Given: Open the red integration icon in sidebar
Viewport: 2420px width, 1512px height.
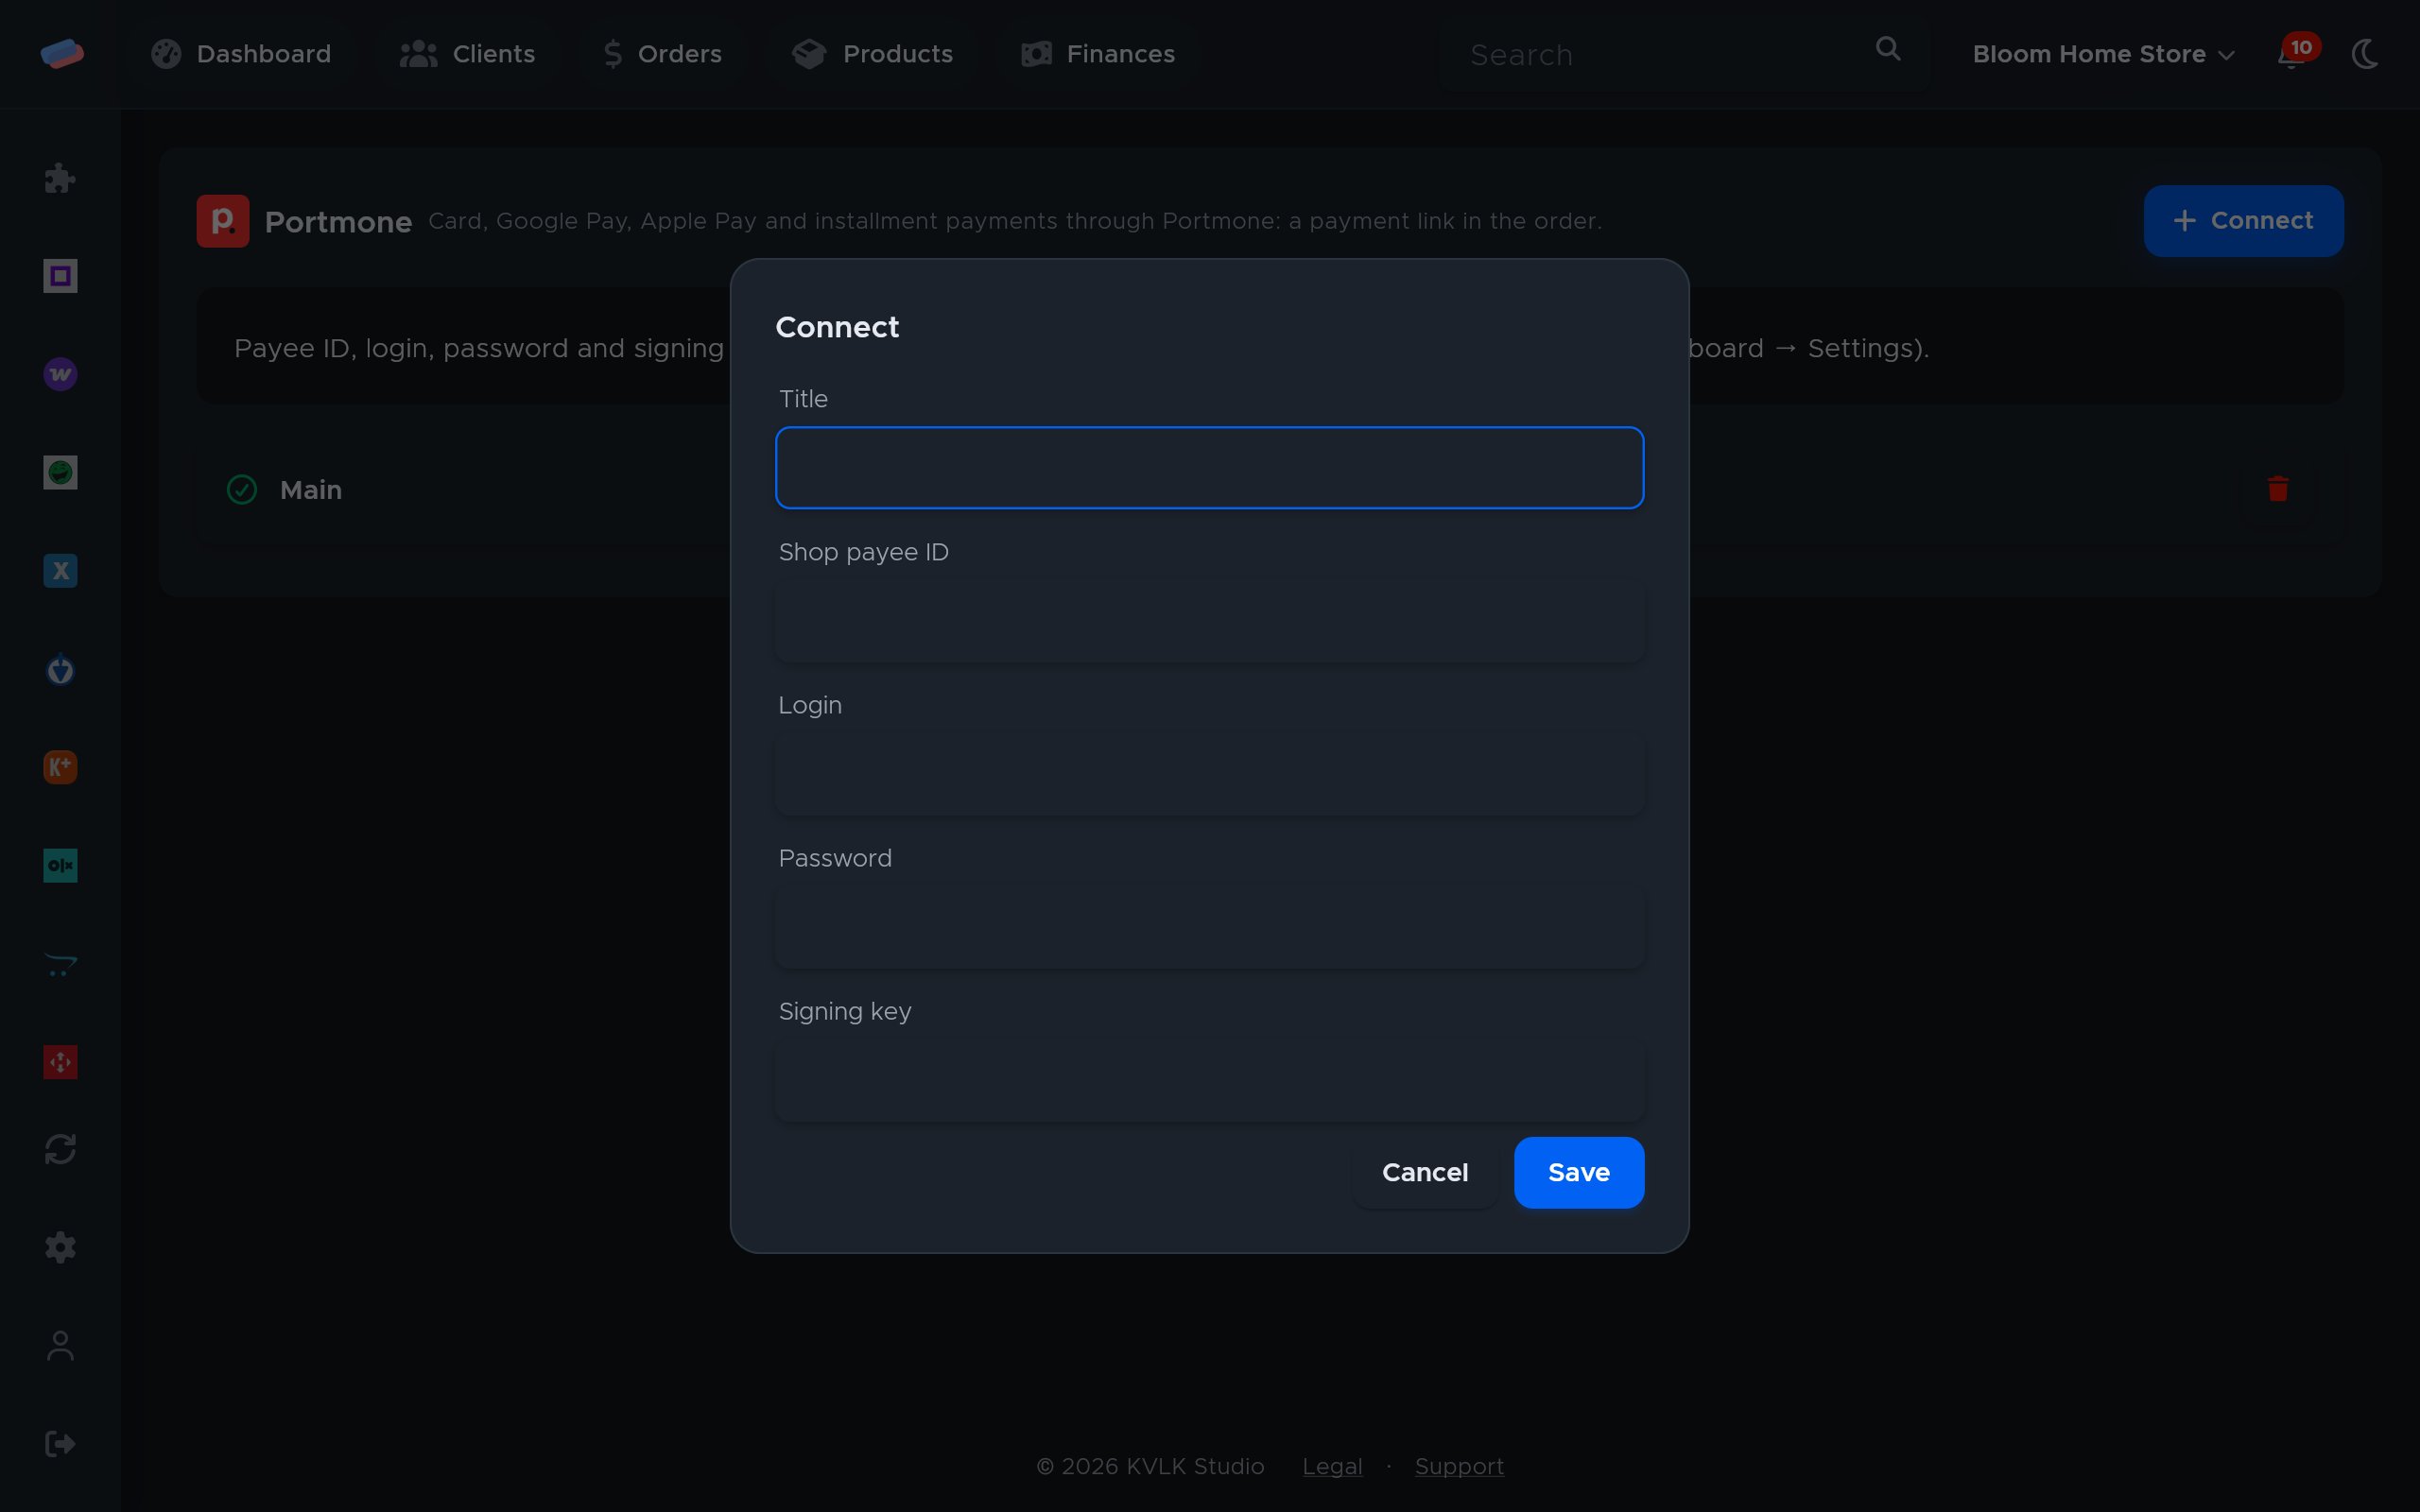Looking at the screenshot, I should [60, 1062].
